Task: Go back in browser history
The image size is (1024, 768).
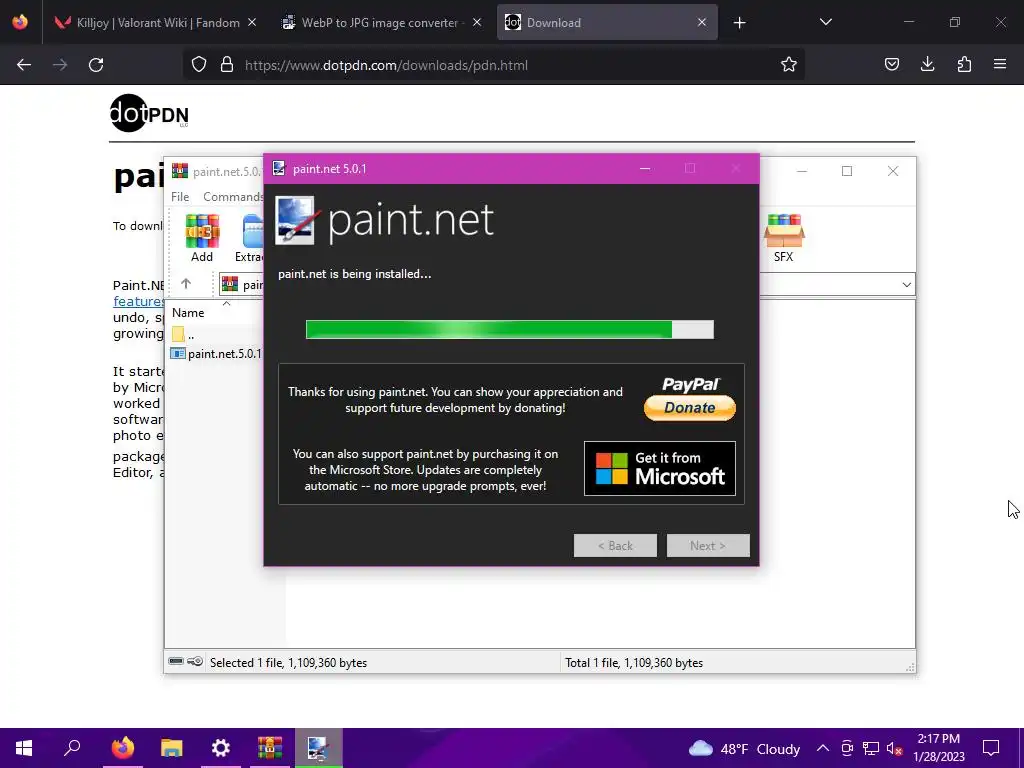Action: click(x=24, y=65)
